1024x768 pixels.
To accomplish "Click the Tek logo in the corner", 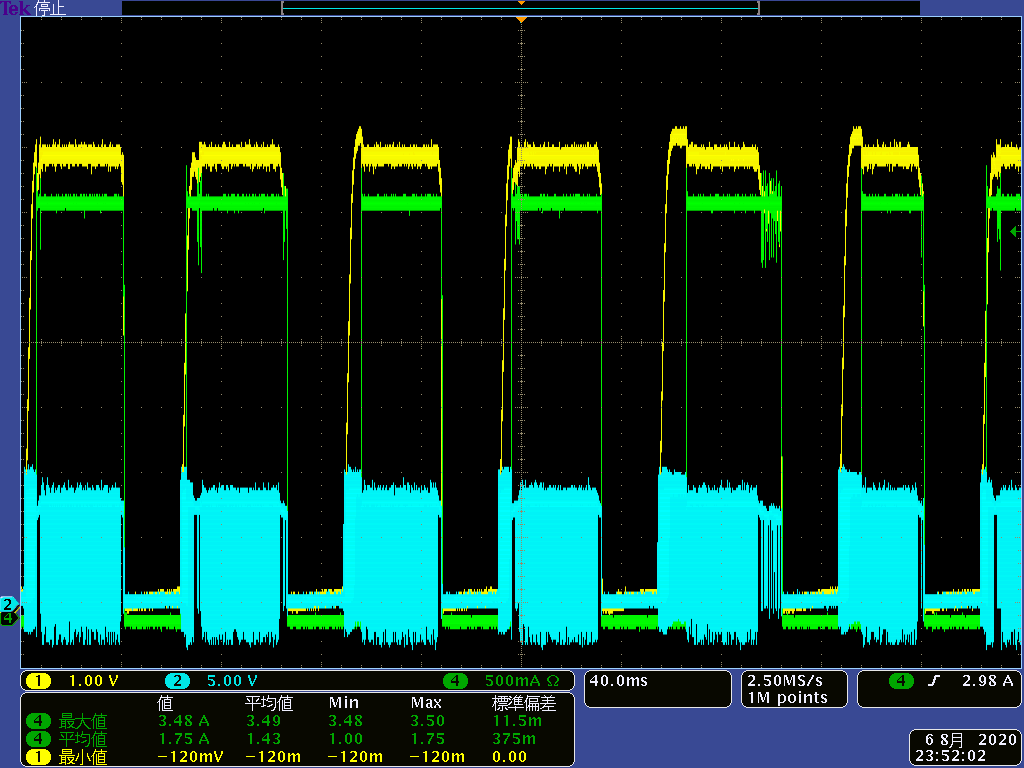I will tap(14, 8).
